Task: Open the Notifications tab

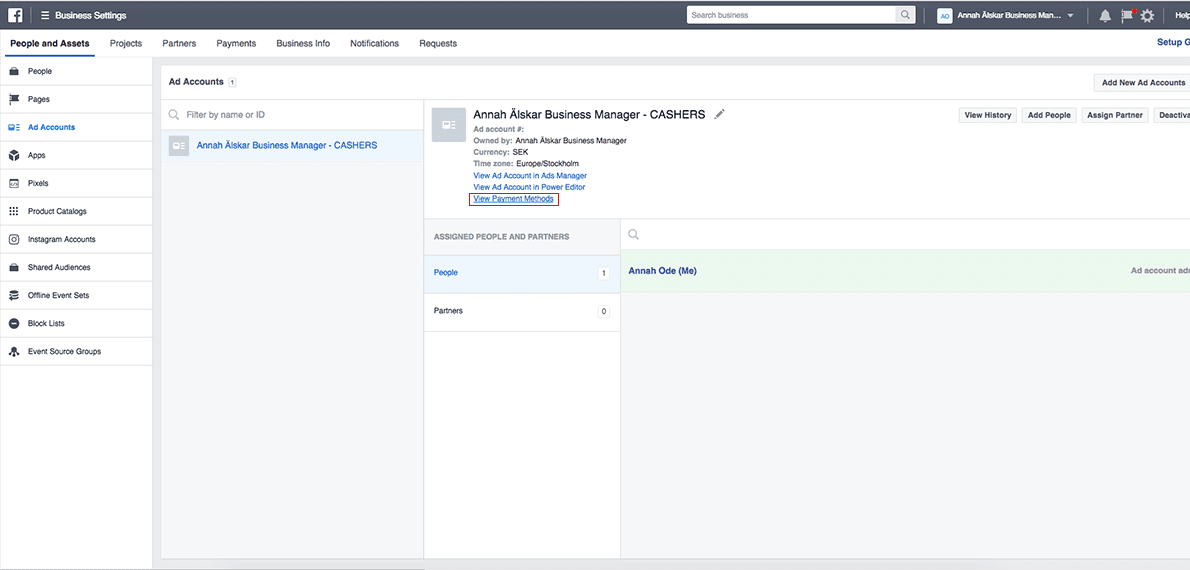Action: pos(374,44)
